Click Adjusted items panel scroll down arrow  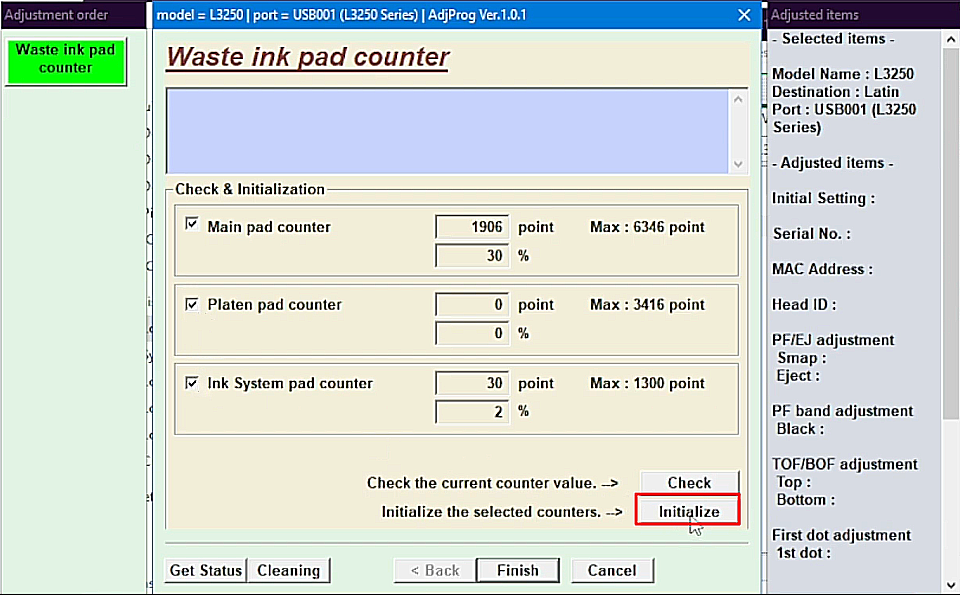click(x=950, y=585)
